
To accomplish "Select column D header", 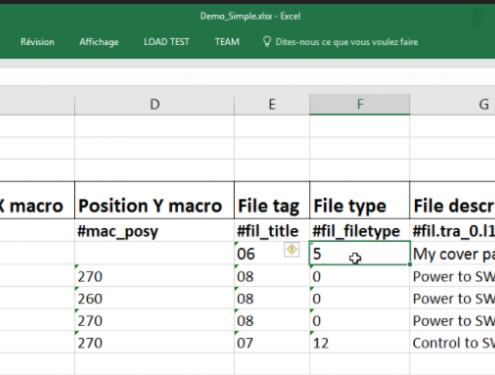I will 155,105.
